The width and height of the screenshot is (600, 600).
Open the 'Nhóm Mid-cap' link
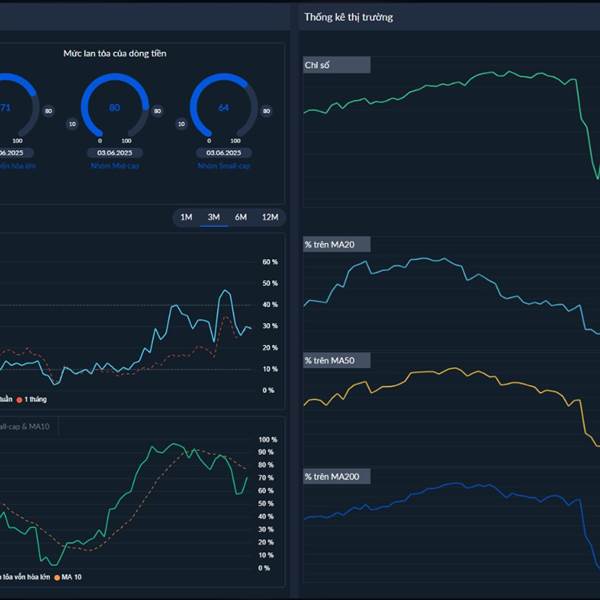coord(115,166)
